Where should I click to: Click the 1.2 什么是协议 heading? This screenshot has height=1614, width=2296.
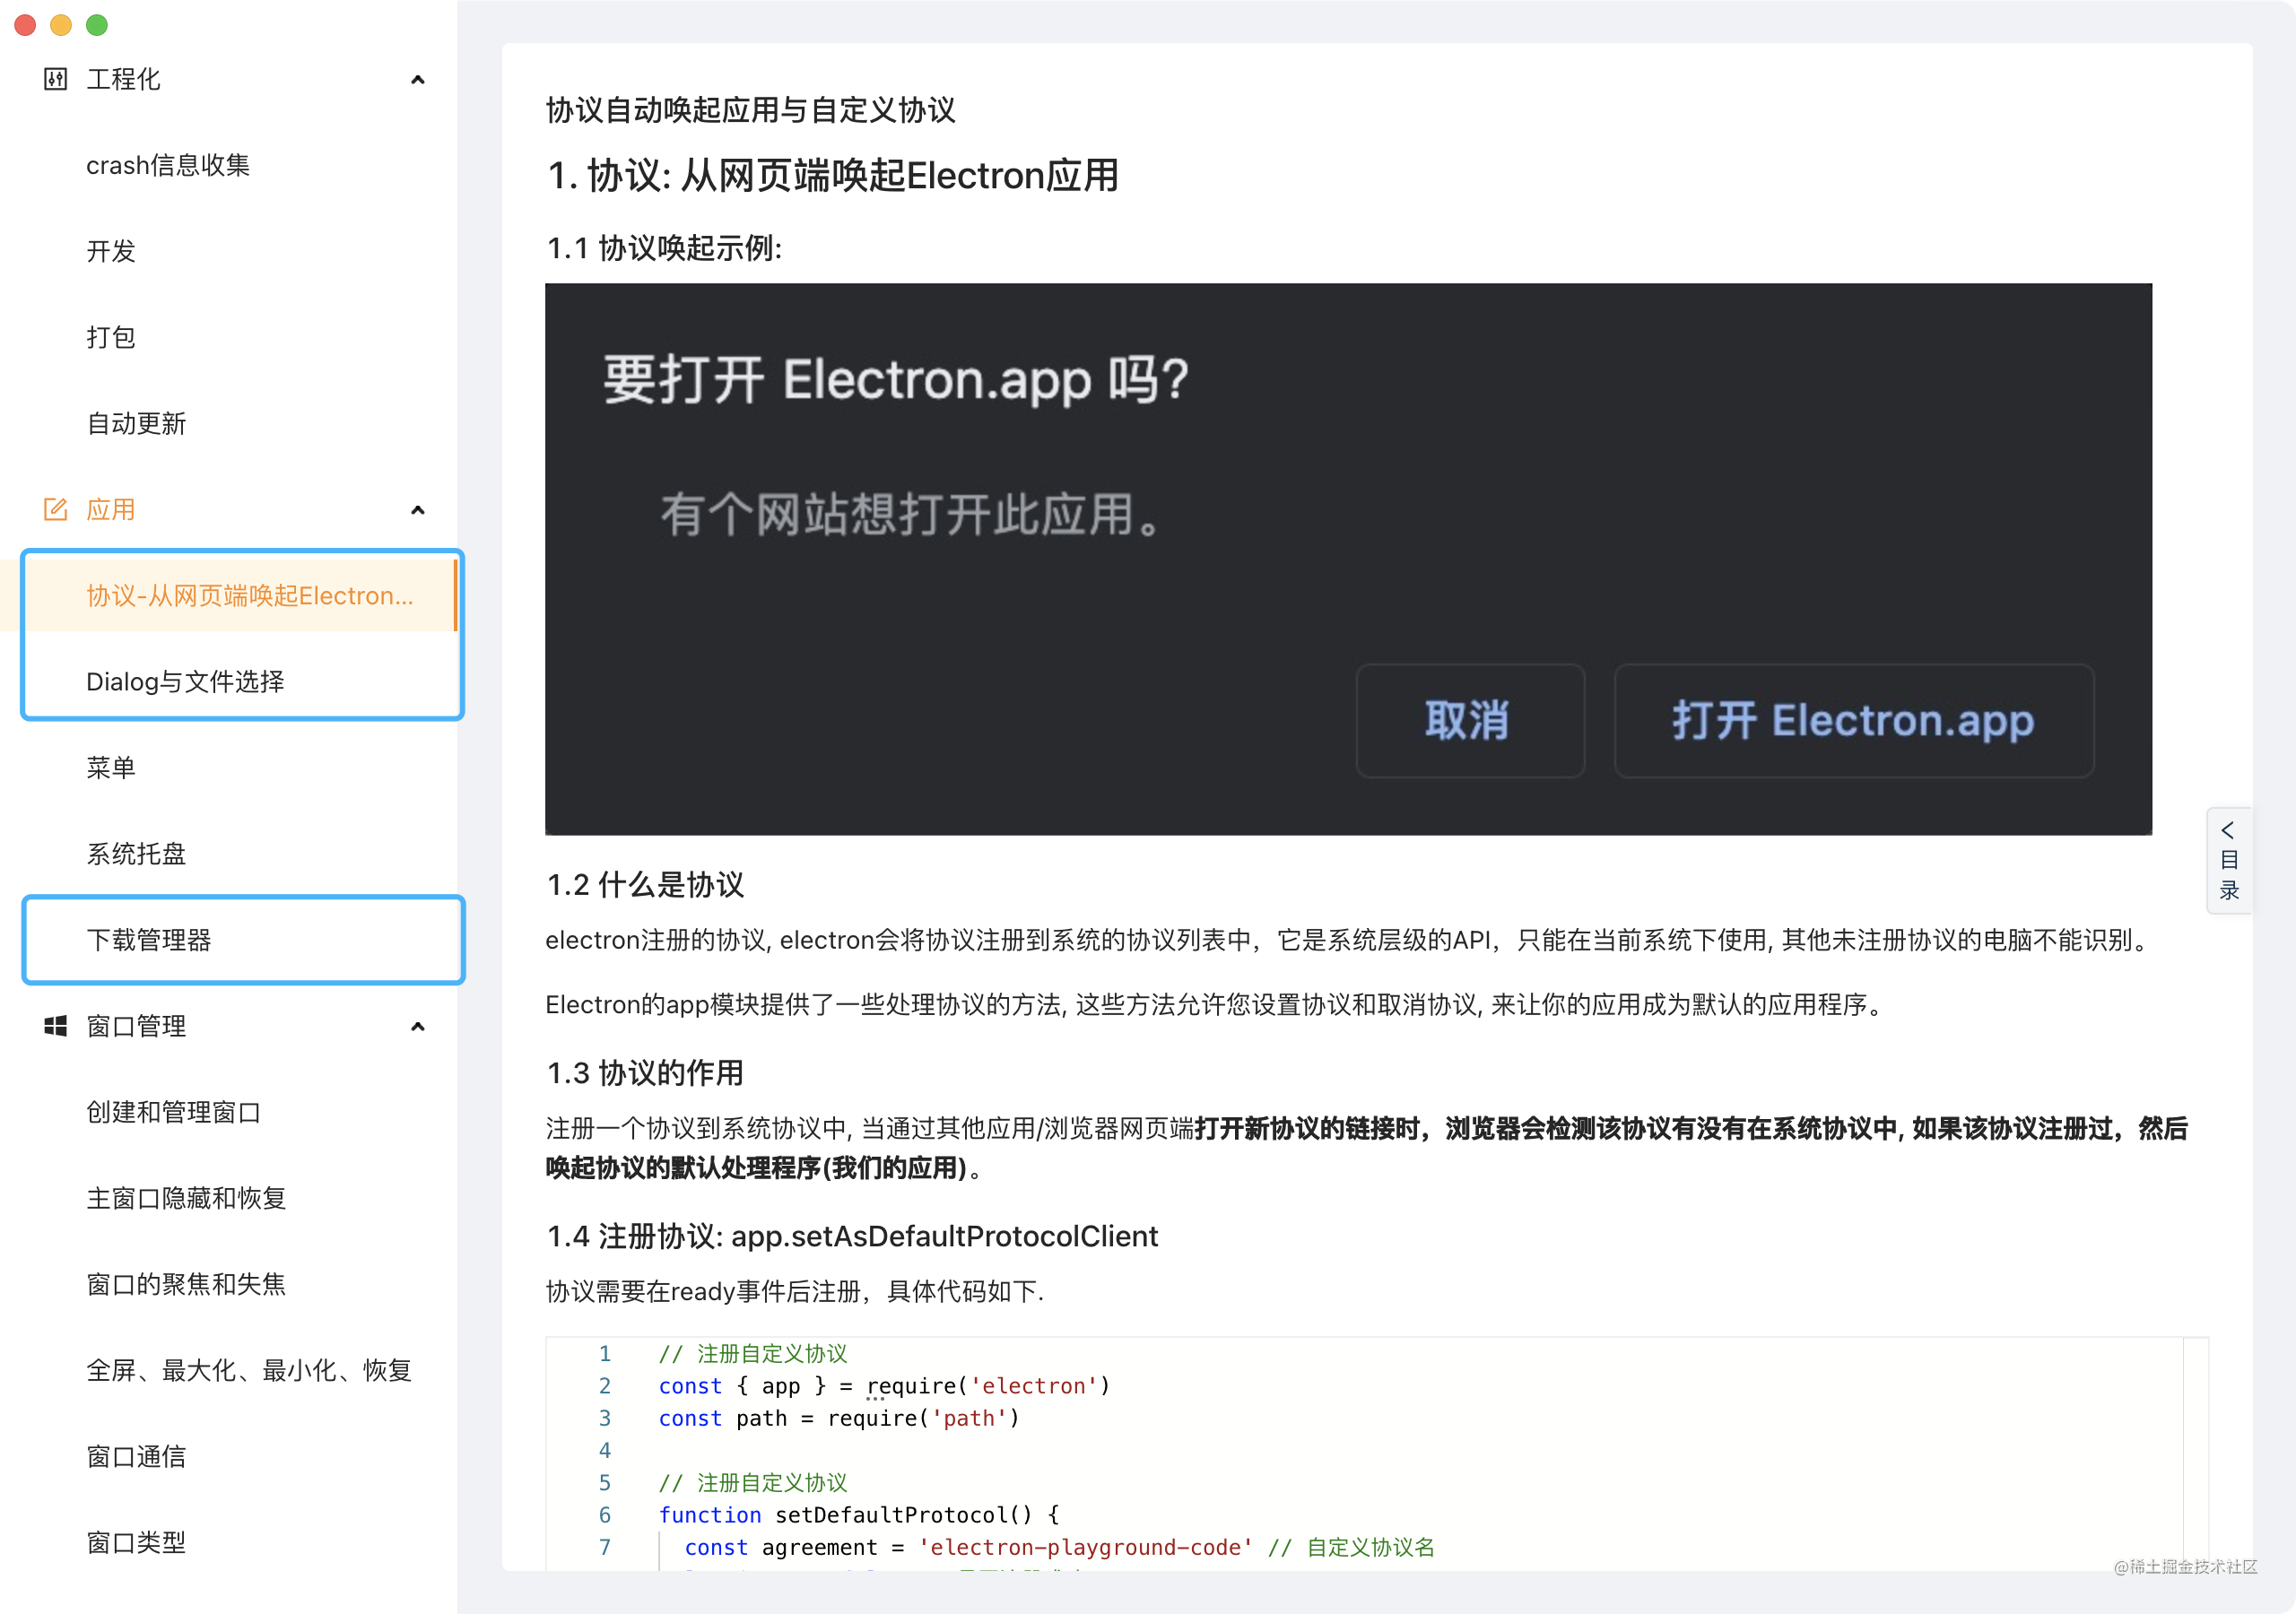point(645,884)
